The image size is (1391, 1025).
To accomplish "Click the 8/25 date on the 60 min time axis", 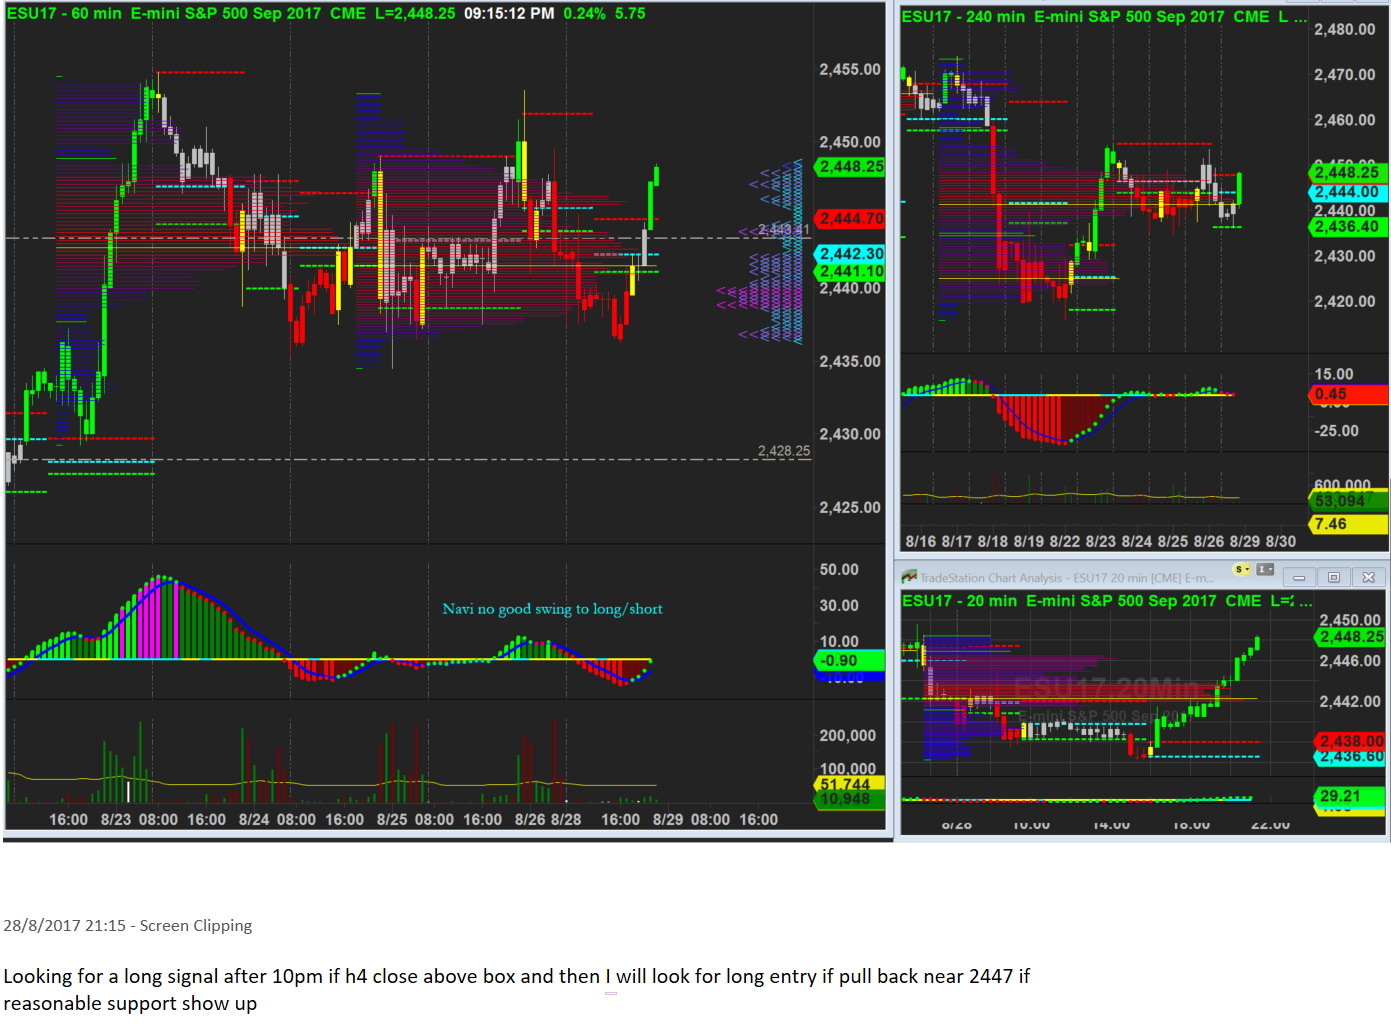I will tap(392, 820).
